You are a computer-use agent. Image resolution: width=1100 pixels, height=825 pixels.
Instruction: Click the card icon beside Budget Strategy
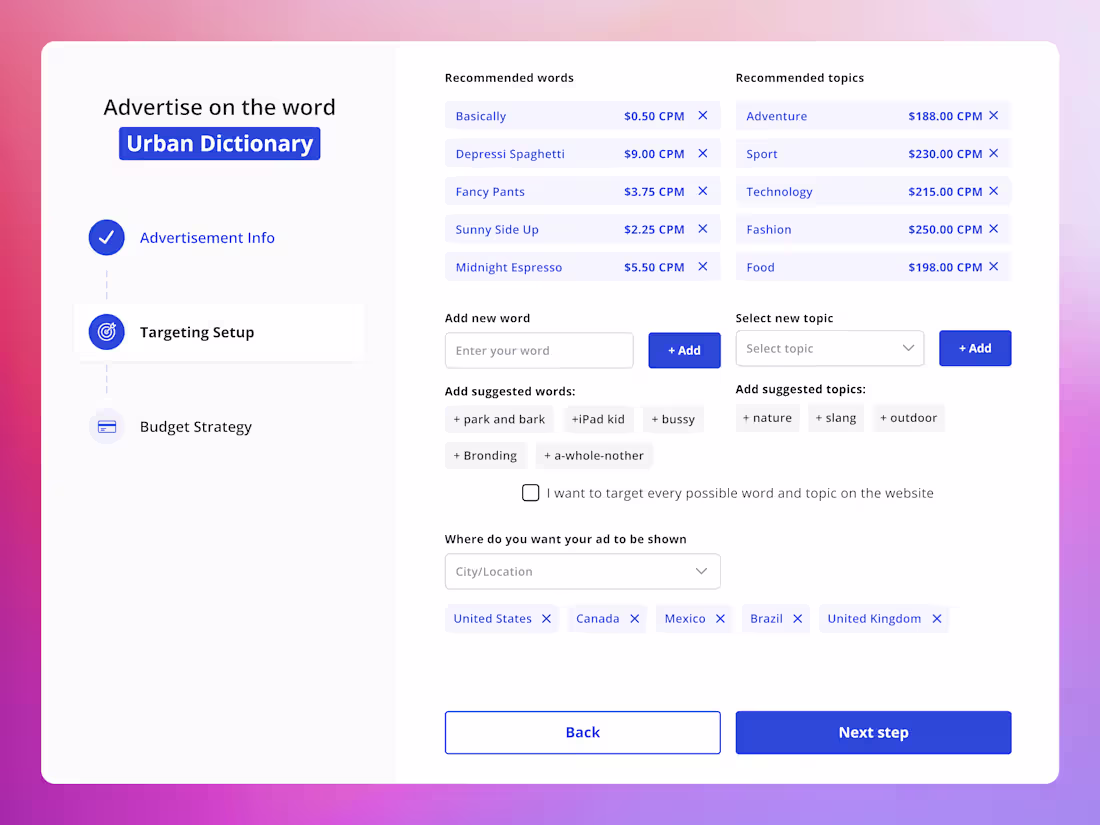(106, 426)
